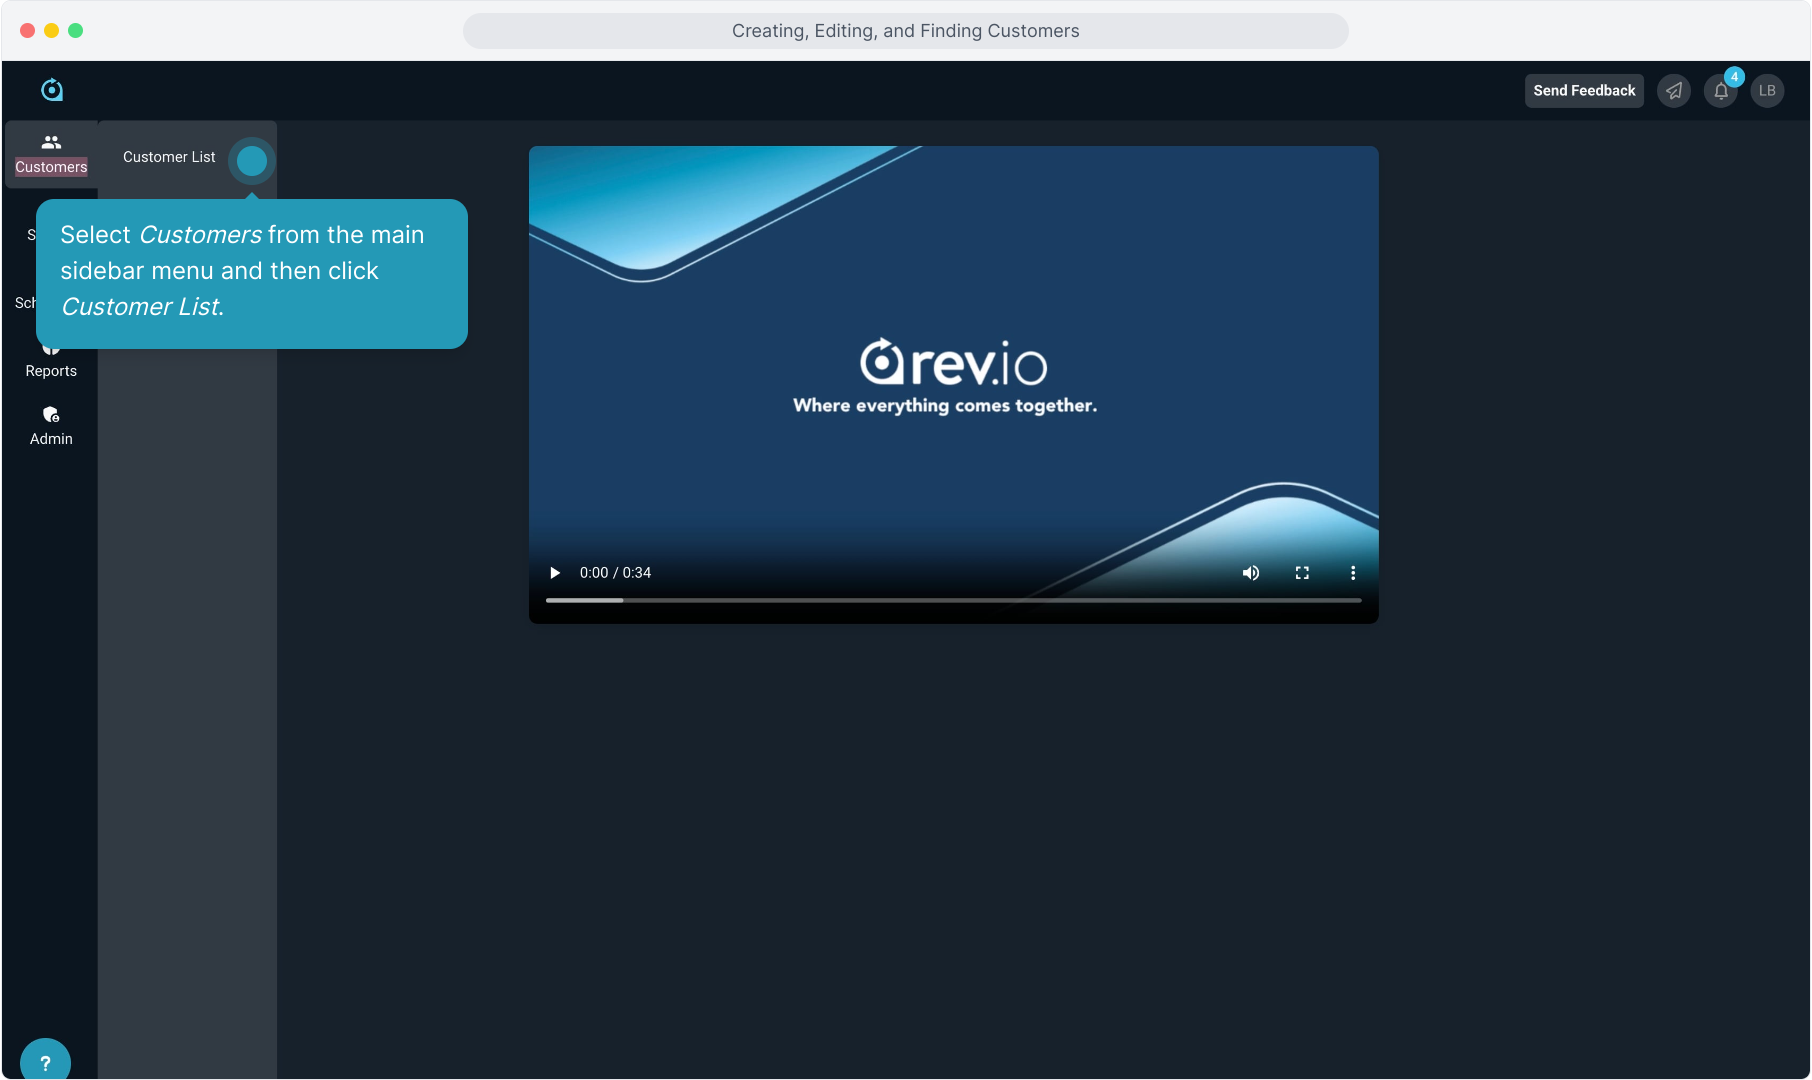Screen dimensions: 1812x1080
Task: Open the help question mark button
Action: (x=45, y=1062)
